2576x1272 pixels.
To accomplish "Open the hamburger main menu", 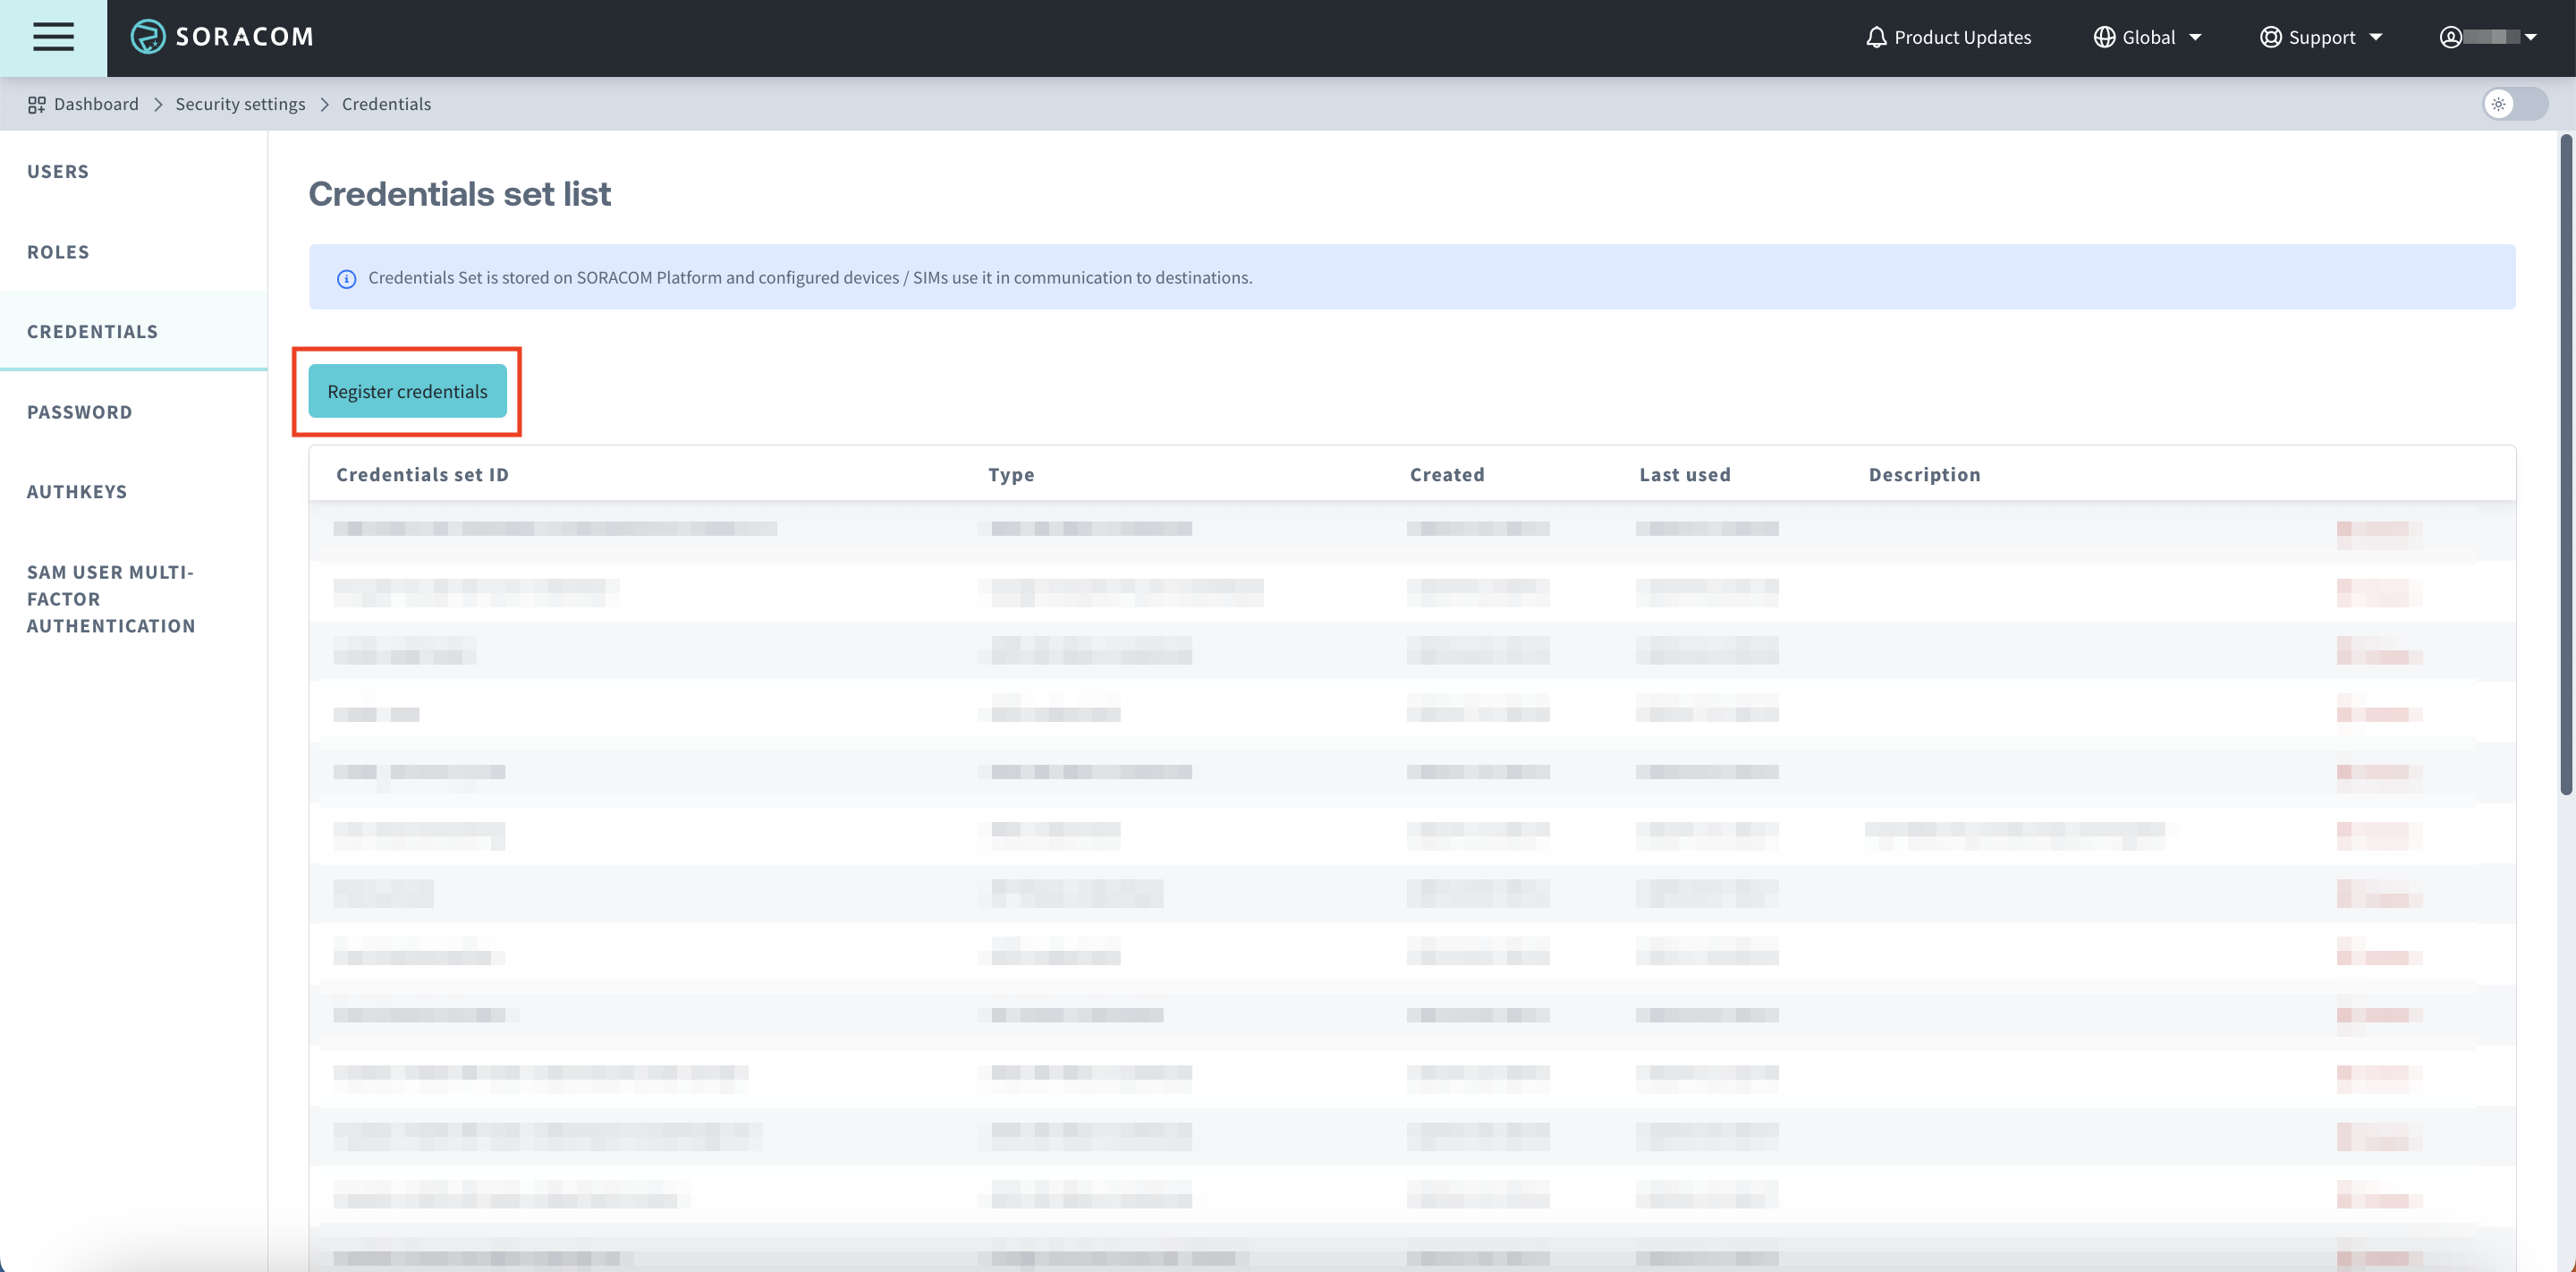I will pos(53,37).
